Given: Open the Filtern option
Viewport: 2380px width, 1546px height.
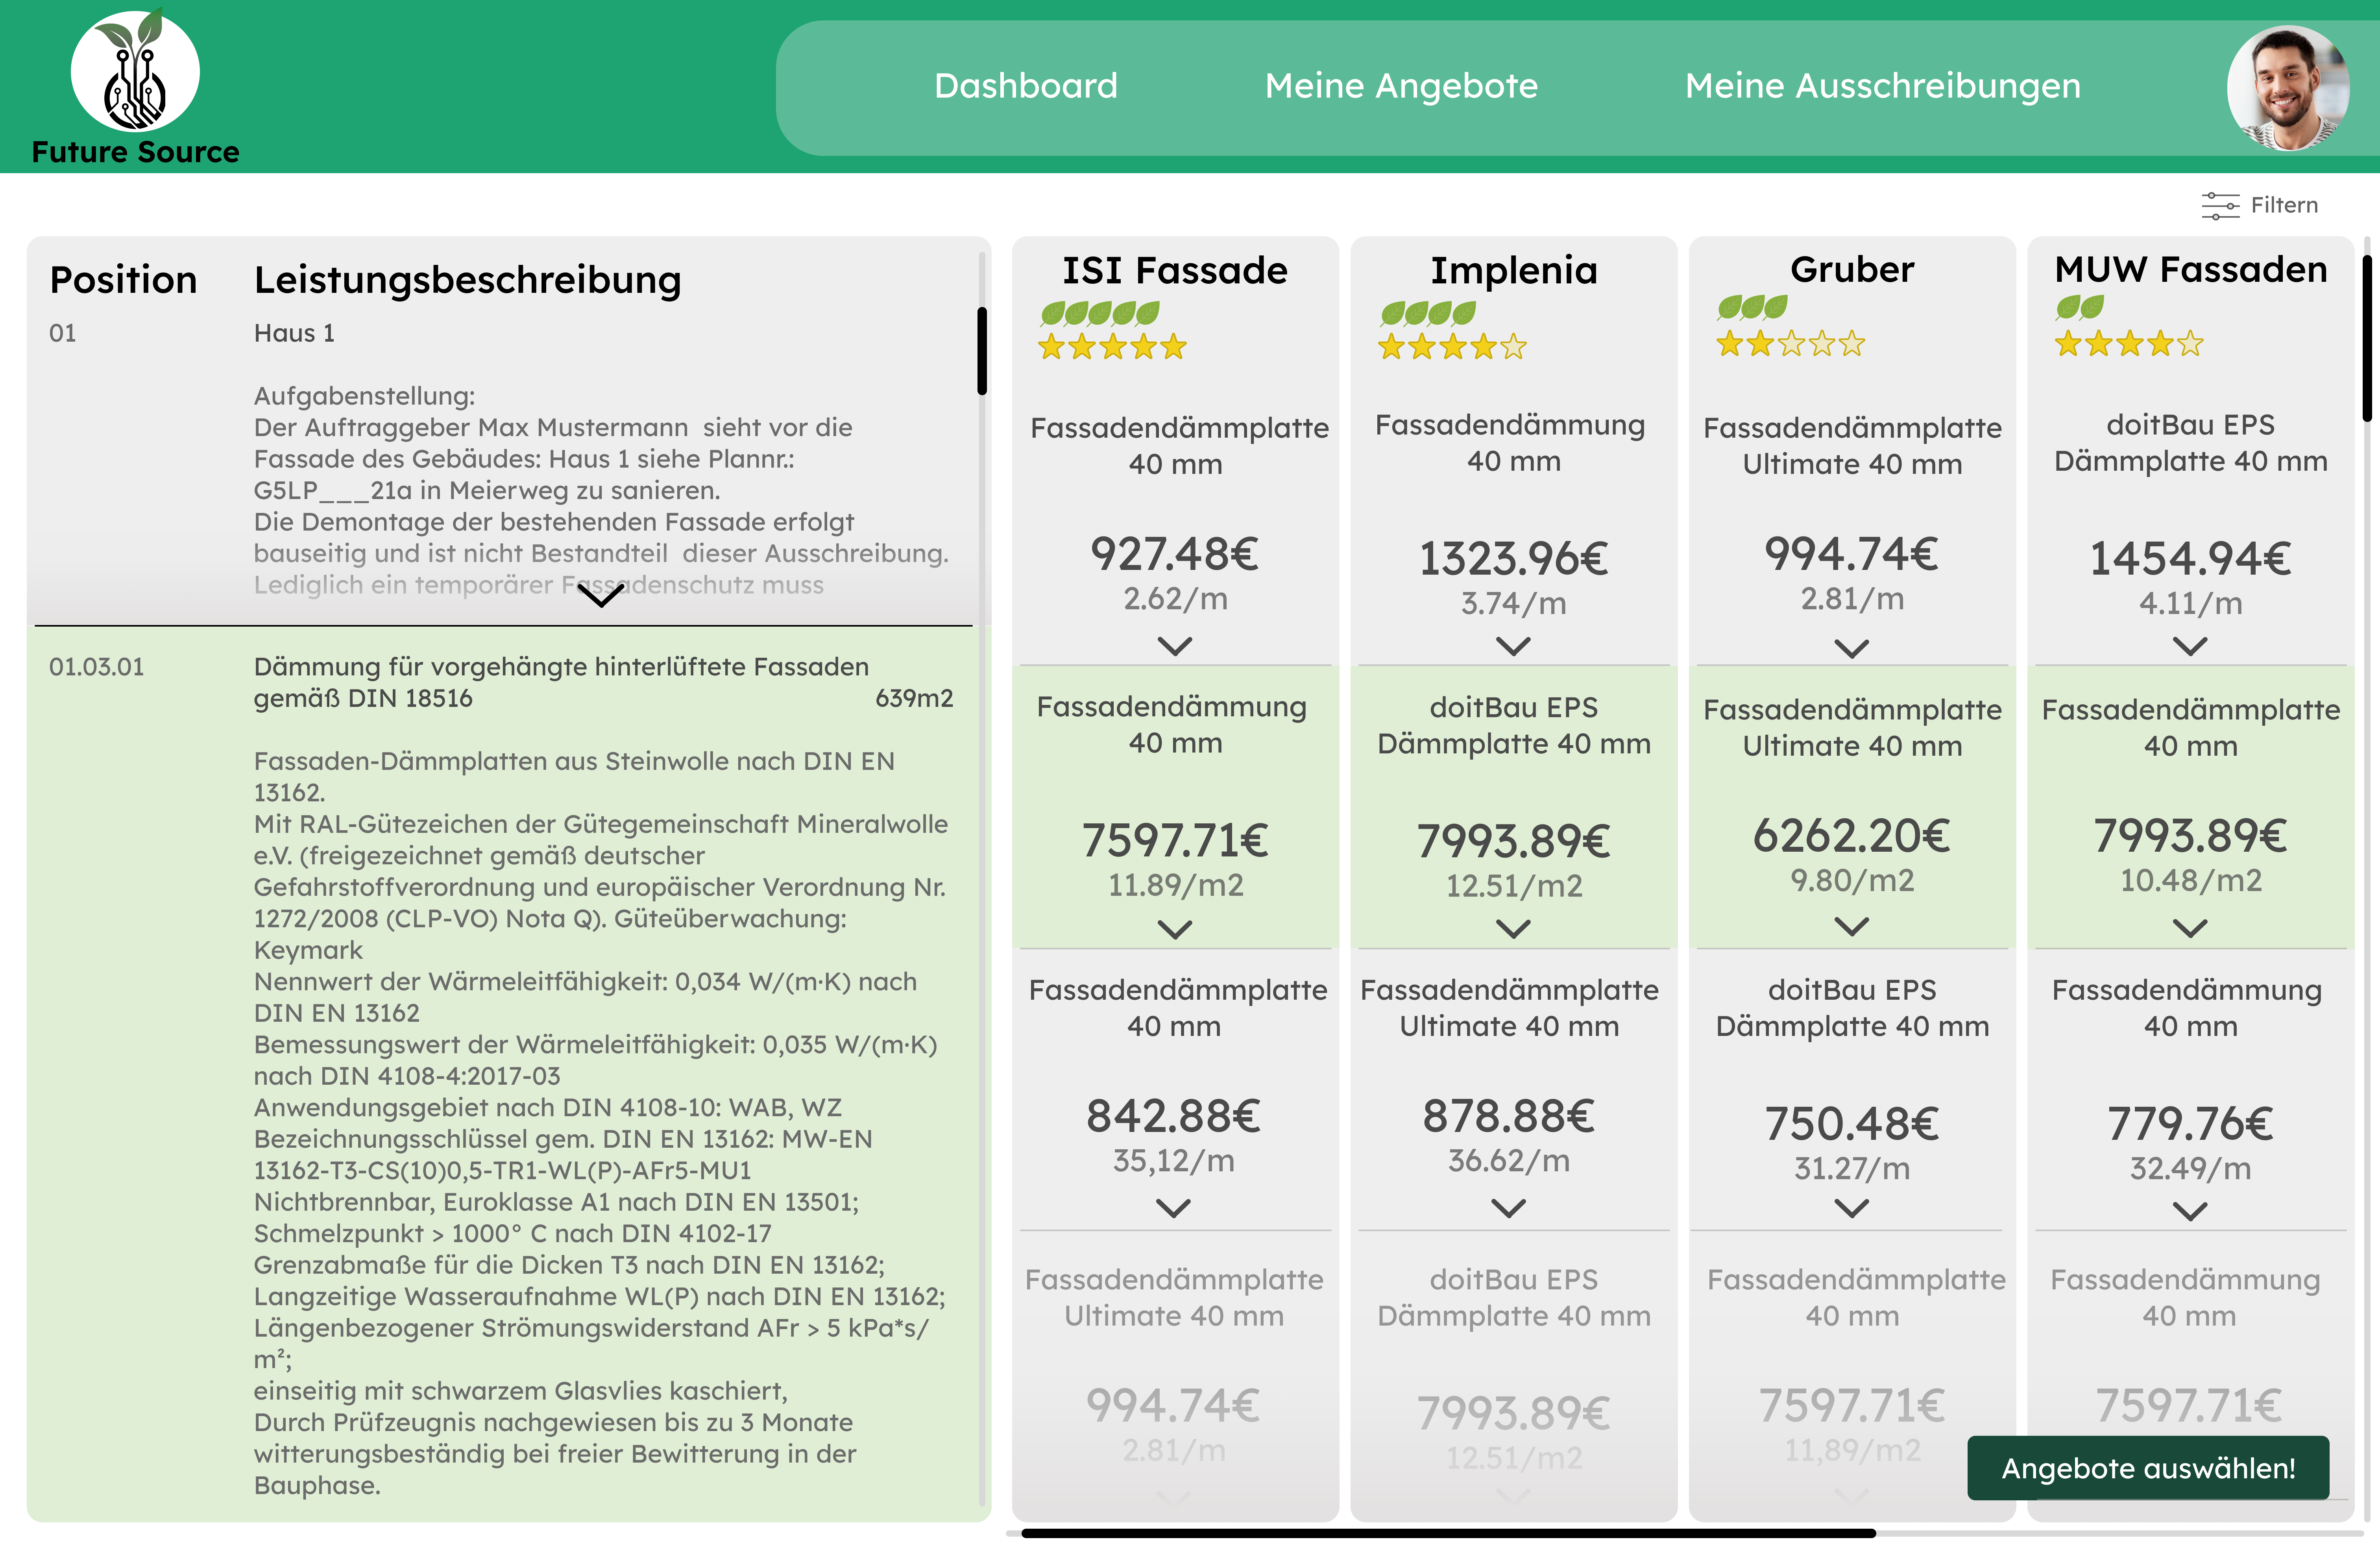Looking at the screenshot, I should (x=2260, y=205).
